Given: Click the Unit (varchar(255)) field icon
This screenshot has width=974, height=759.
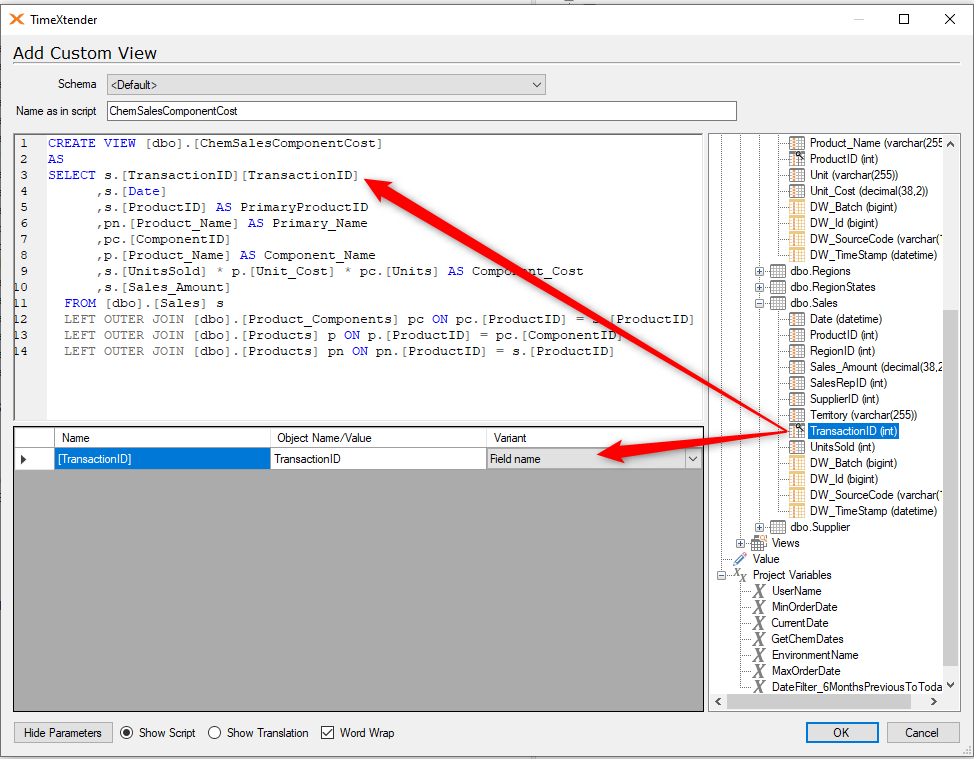Looking at the screenshot, I should coord(796,175).
